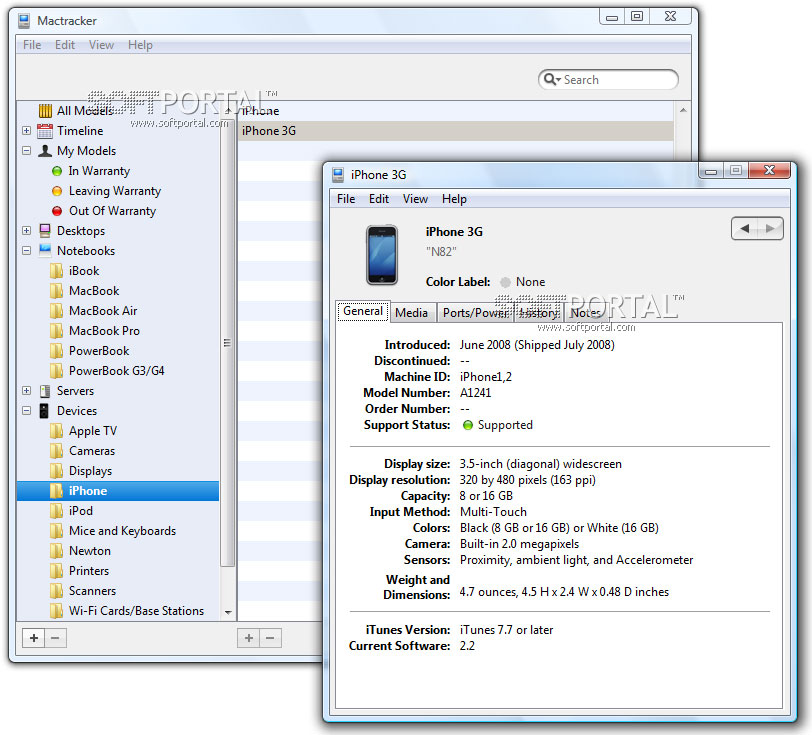
Task: Open the MacBook Air folder icon
Action: click(56, 311)
